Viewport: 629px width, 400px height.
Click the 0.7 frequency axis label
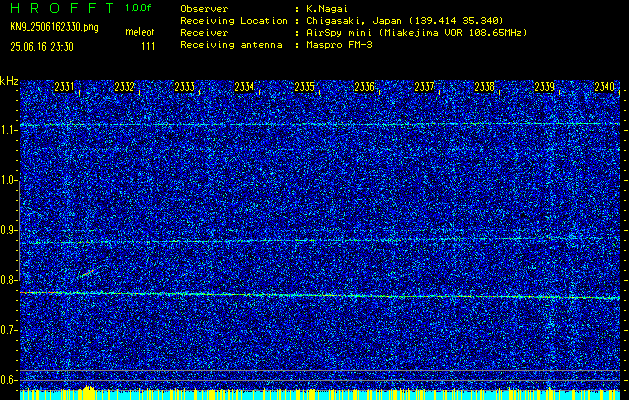coord(9,330)
